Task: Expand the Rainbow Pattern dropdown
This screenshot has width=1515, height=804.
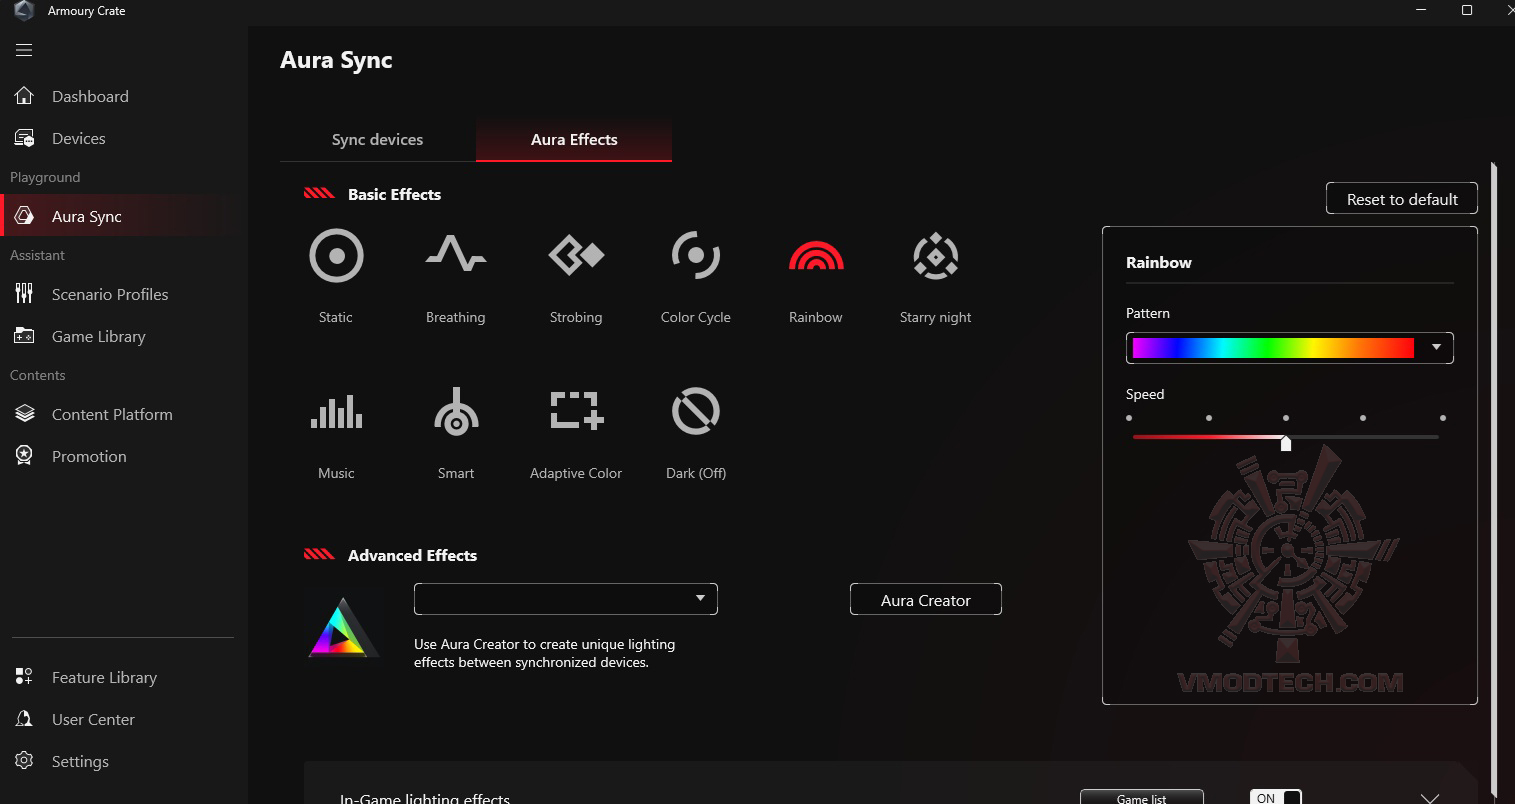Action: [1290, 348]
